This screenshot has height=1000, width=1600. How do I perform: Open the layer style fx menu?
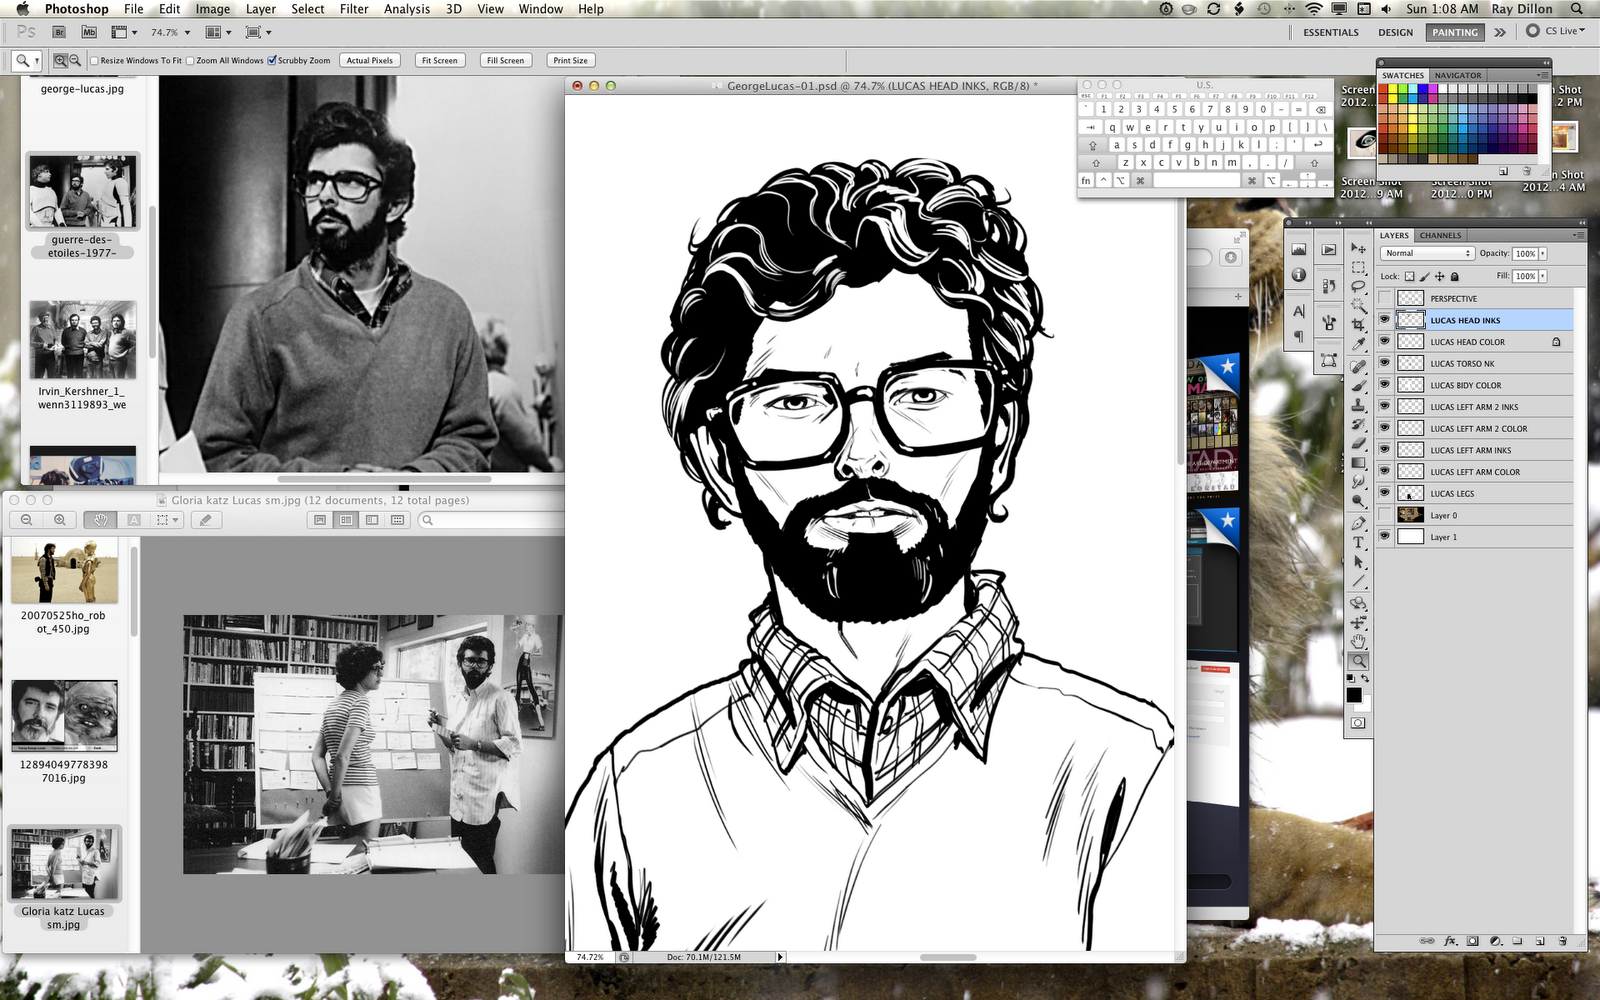1450,941
